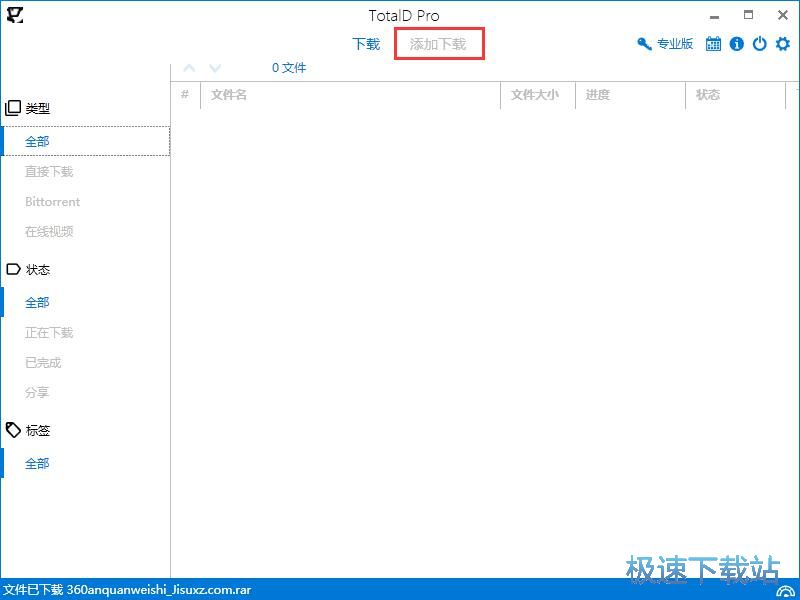This screenshot has width=800, height=600.
Task: Click the key icon for professional version
Action: coord(644,44)
